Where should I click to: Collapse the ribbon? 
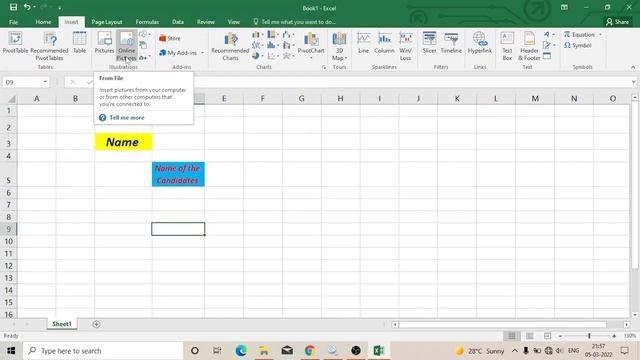(633, 67)
